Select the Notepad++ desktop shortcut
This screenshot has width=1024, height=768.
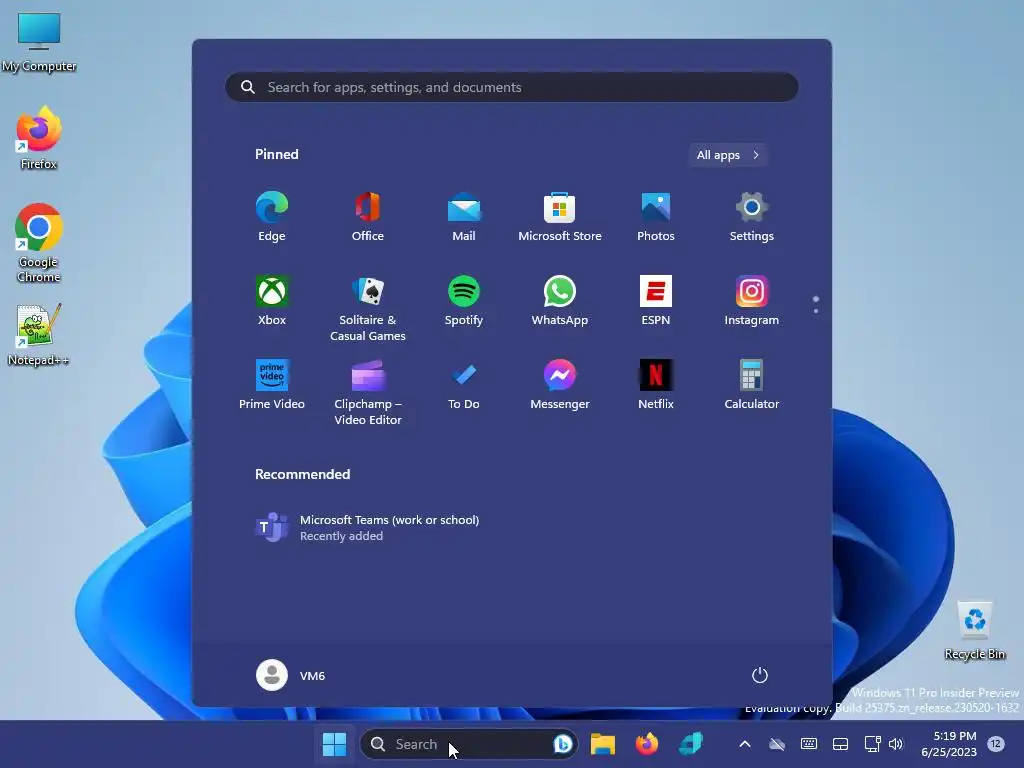pos(39,334)
